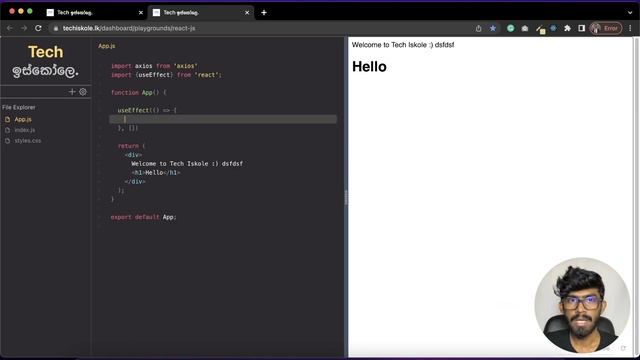This screenshot has width=640, height=360.
Task: Add a new file with the plus icon
Action: tap(72, 92)
